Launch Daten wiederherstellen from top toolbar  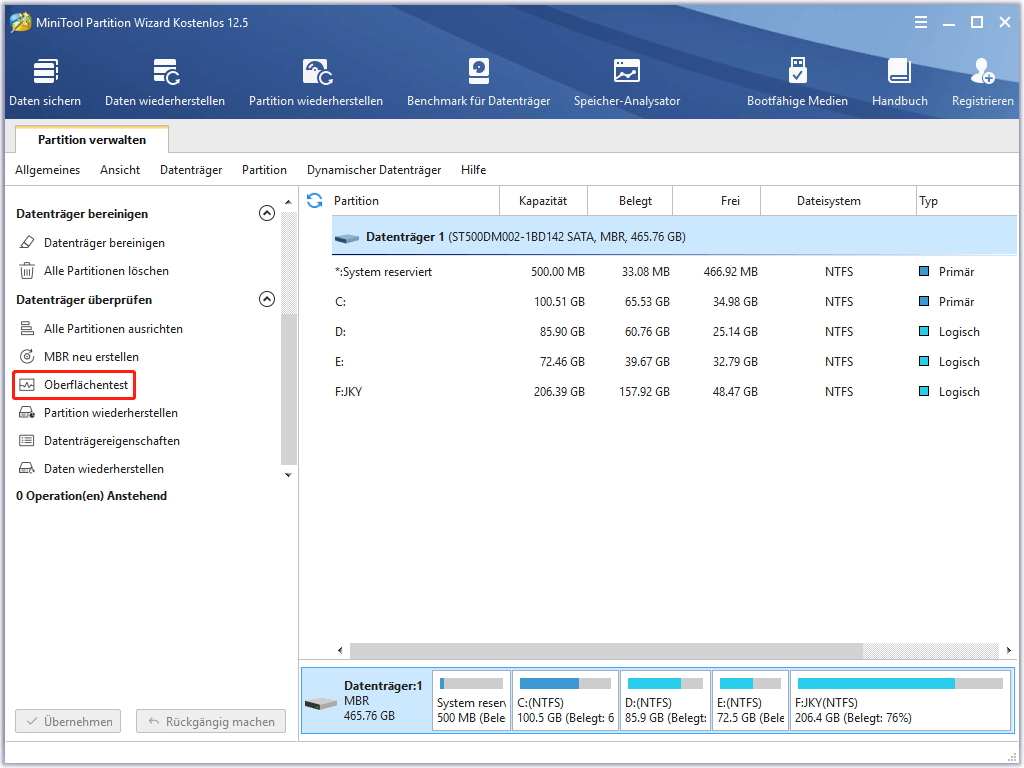165,82
